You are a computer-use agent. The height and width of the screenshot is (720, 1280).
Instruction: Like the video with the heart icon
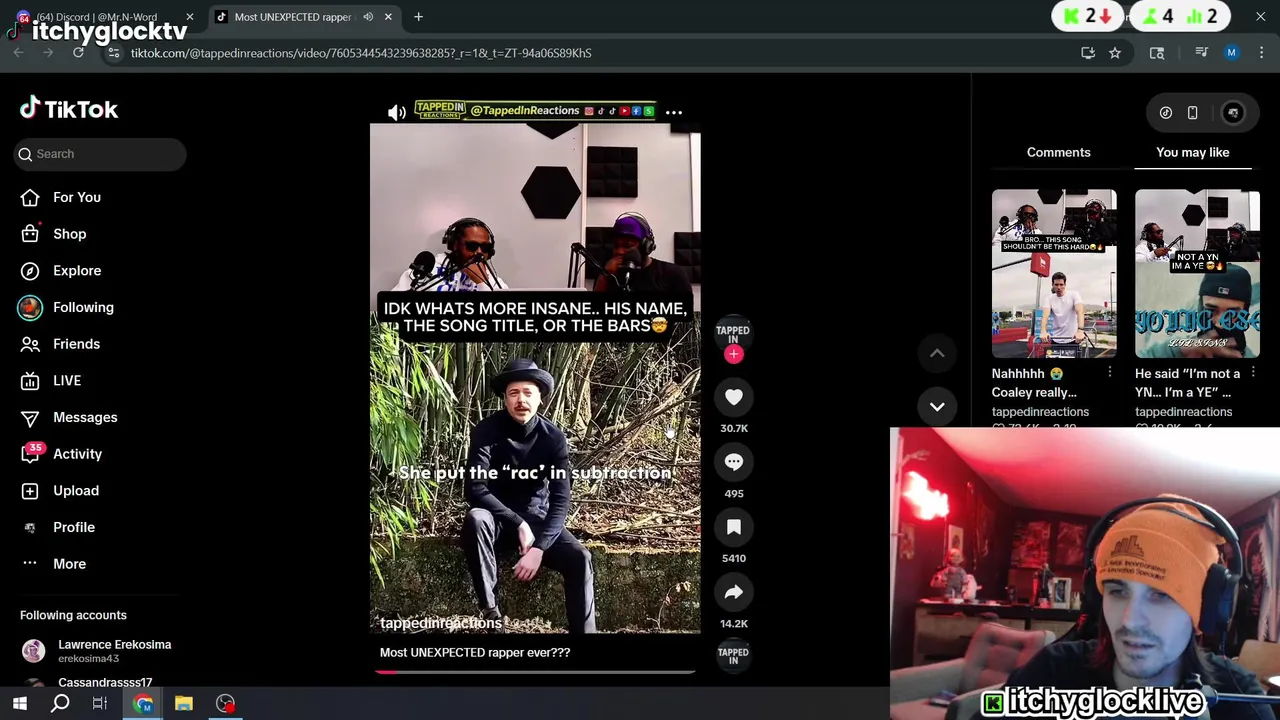pyautogui.click(x=734, y=397)
